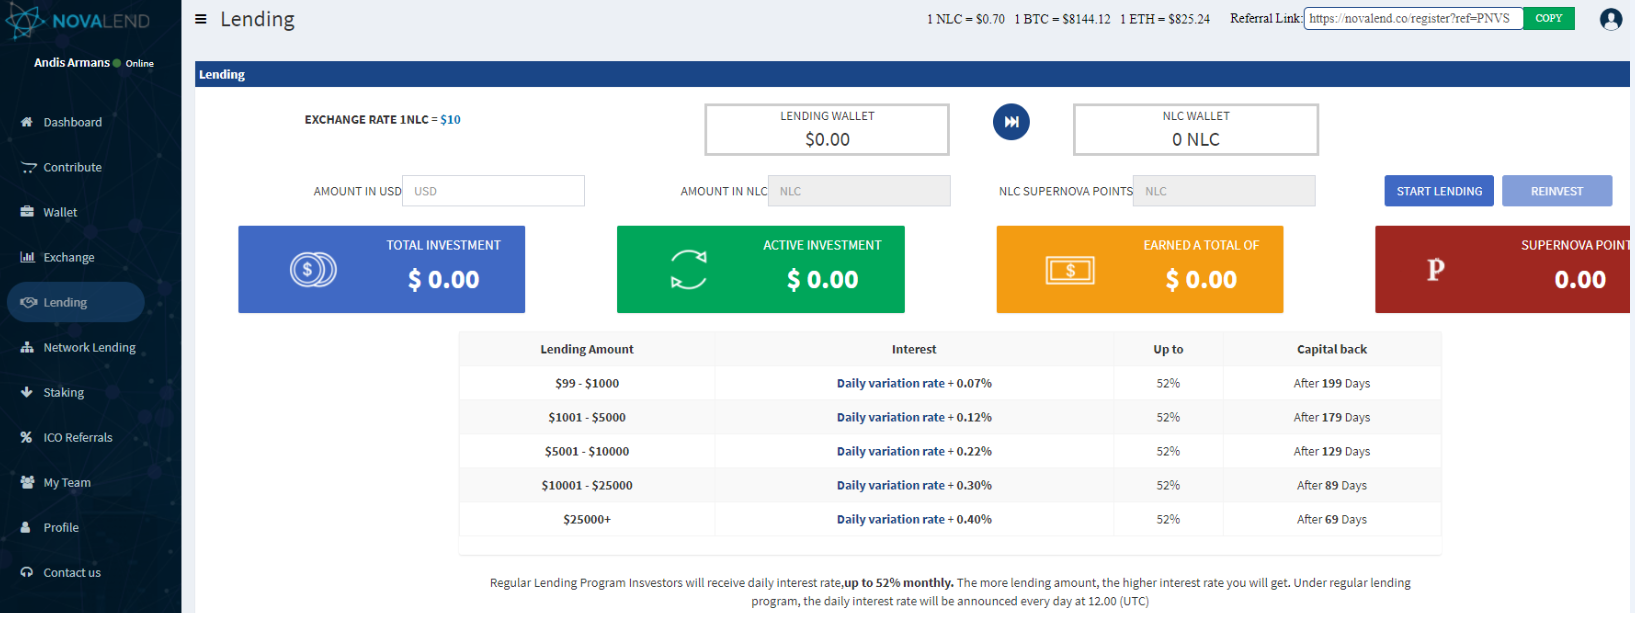This screenshot has height=623, width=1635.
Task: Click the '$25000+' lending amount cell
Action: 587,519
